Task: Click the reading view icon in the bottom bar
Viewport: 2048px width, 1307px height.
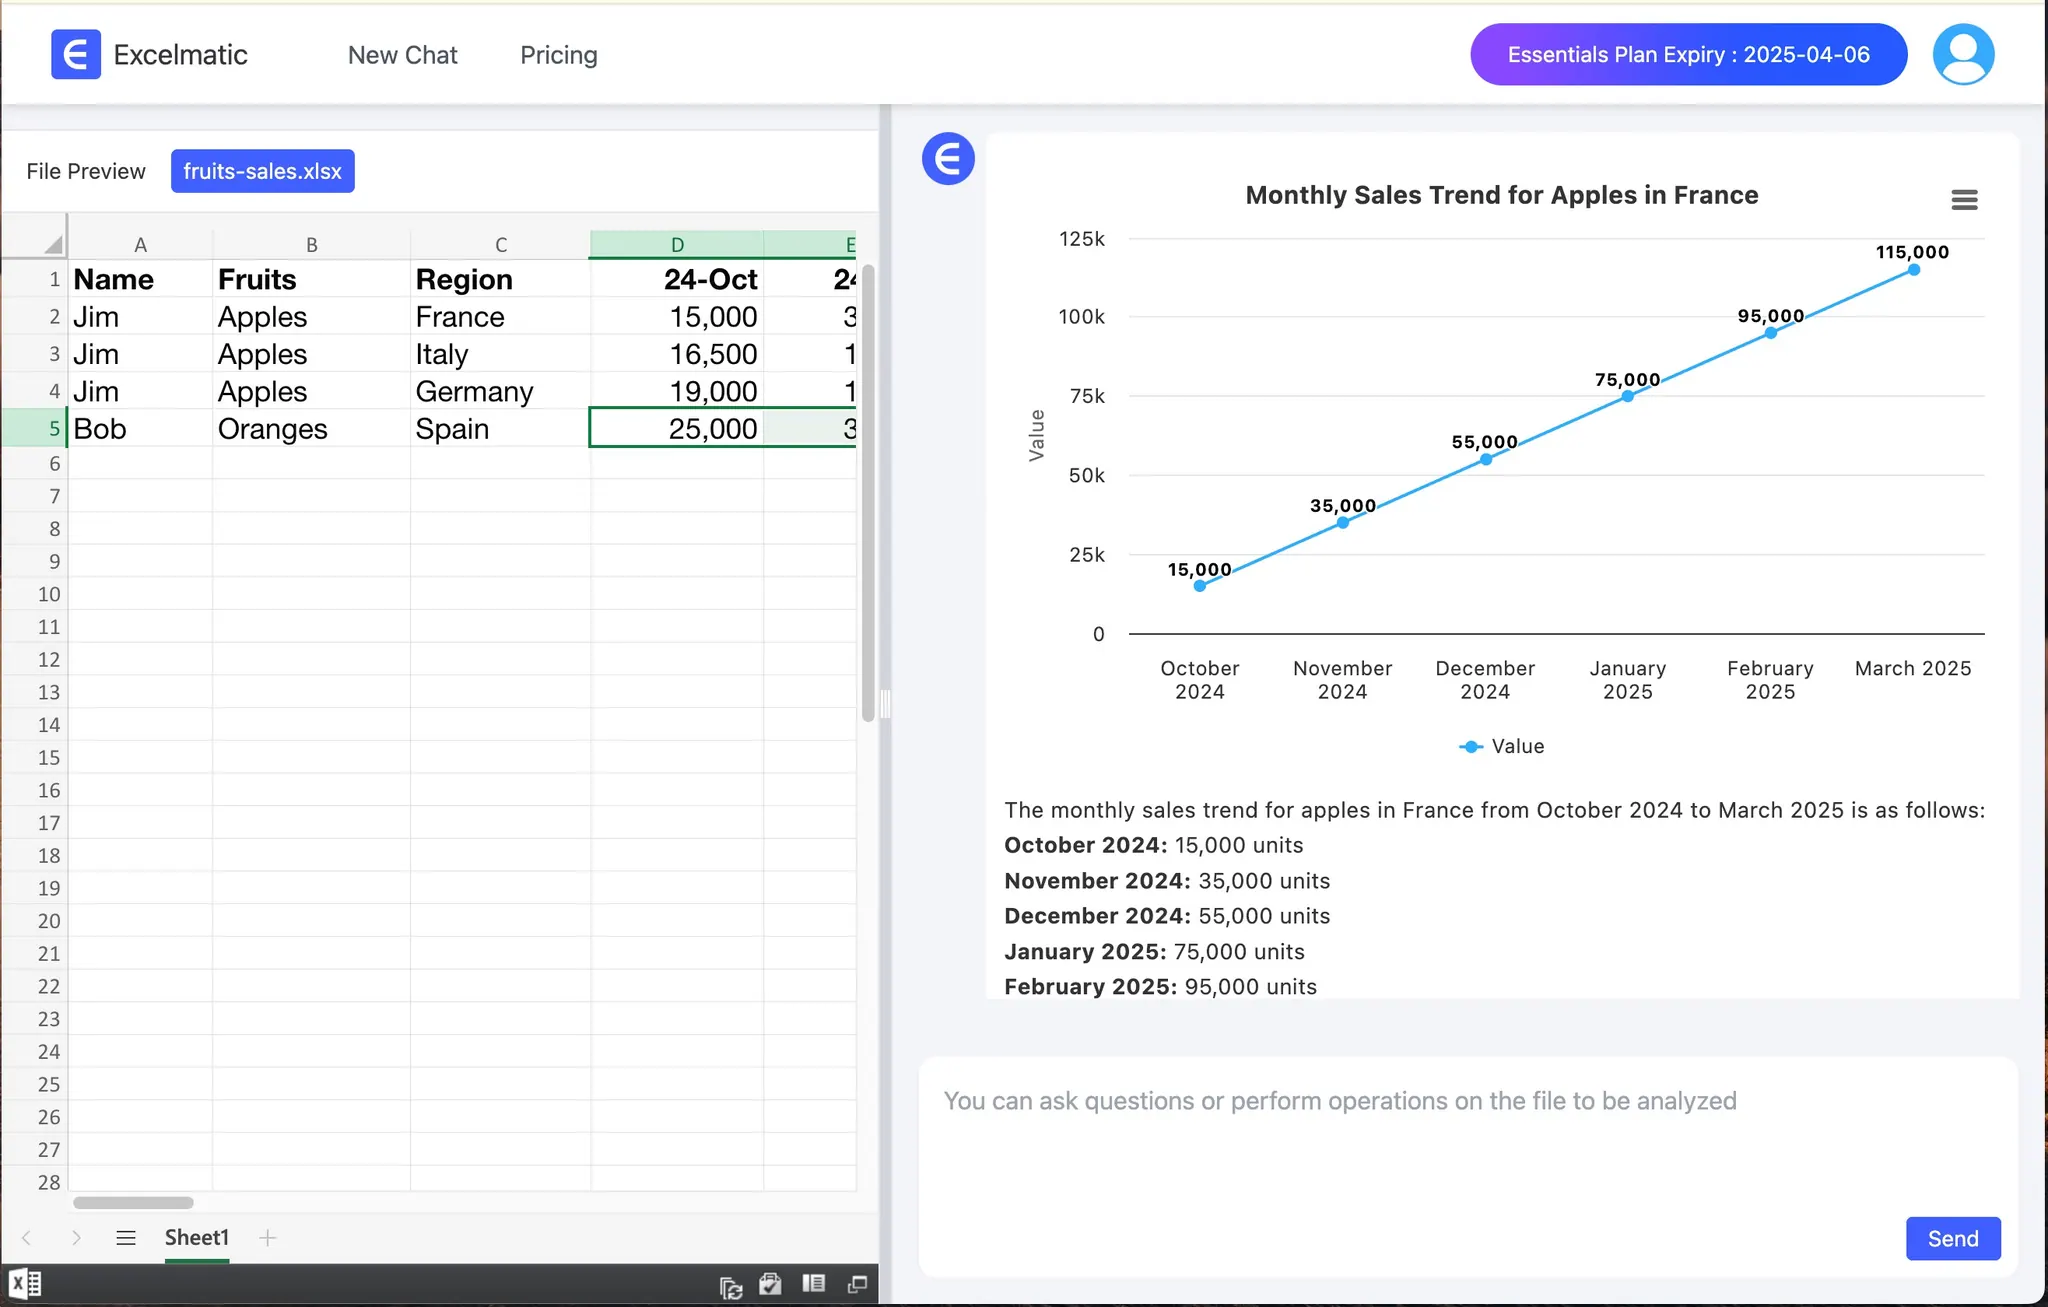Action: point(813,1284)
